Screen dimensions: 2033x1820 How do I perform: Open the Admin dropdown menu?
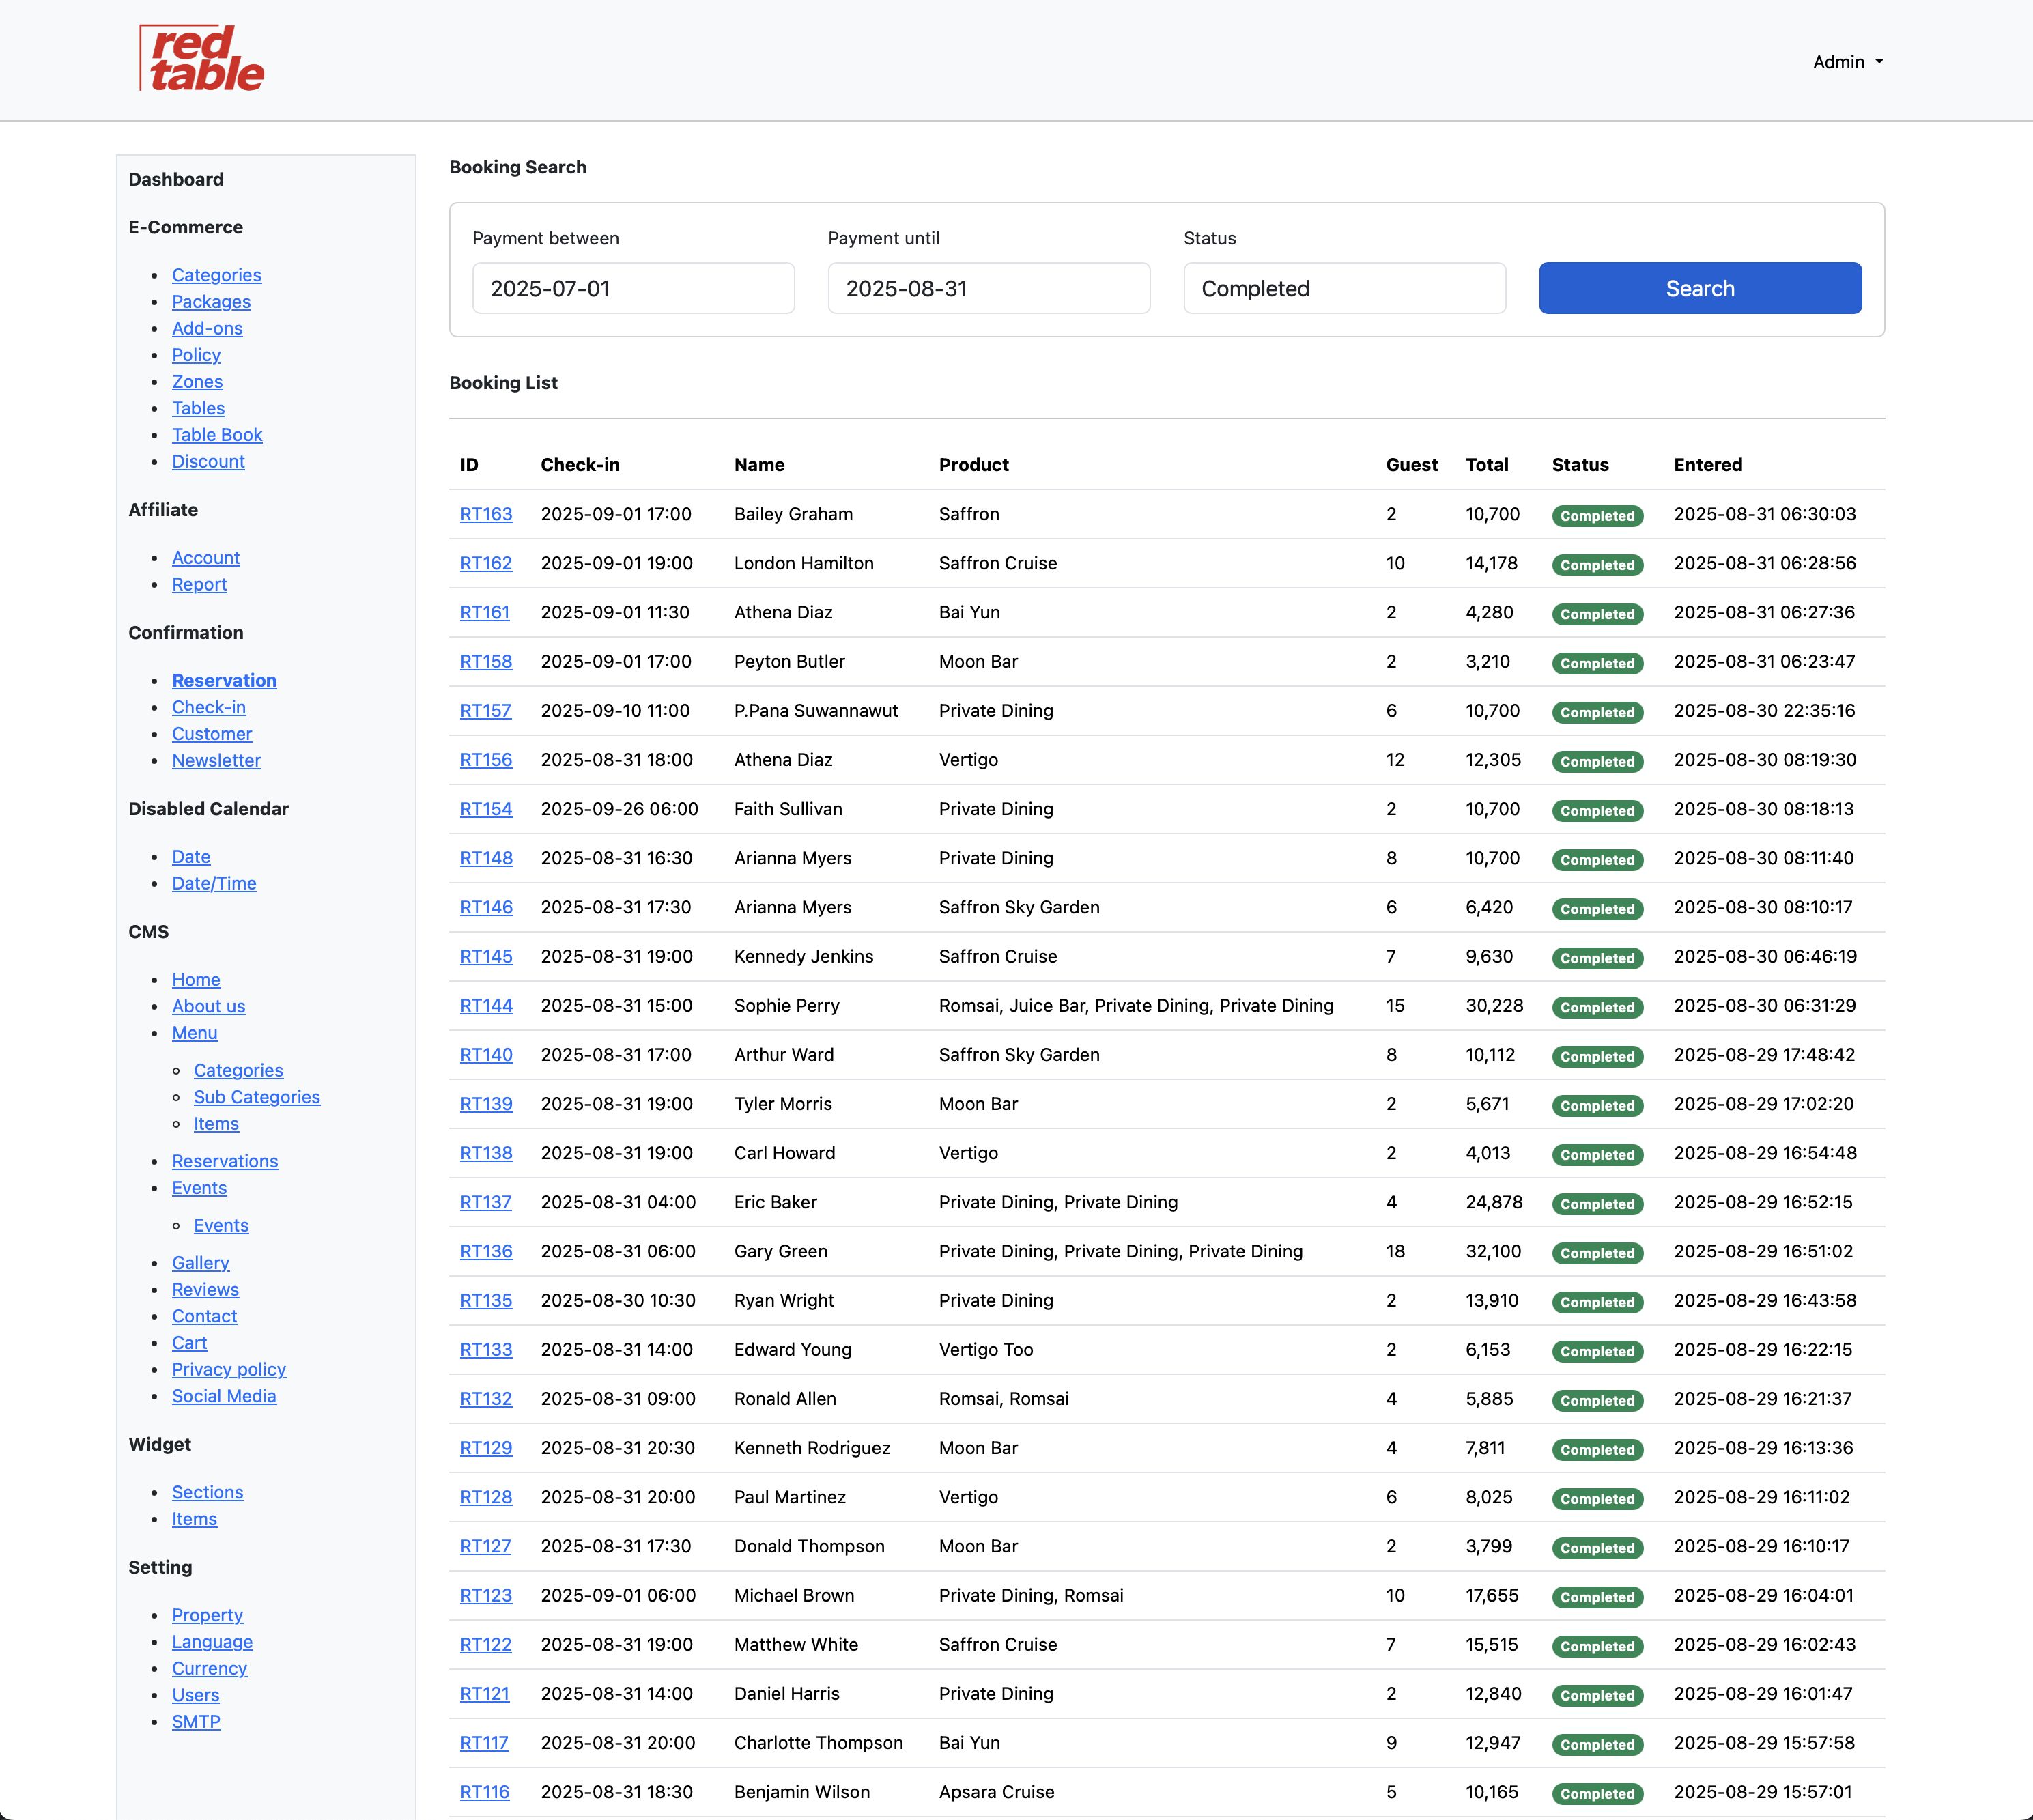[x=1847, y=62]
